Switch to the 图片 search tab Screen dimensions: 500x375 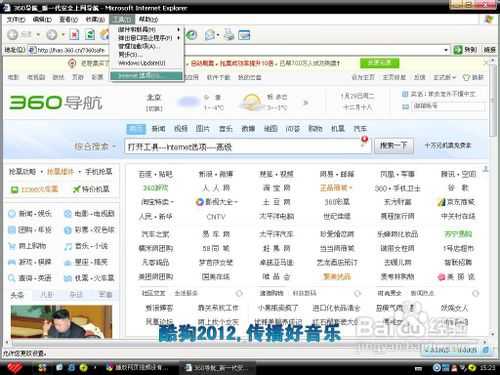[x=203, y=129]
